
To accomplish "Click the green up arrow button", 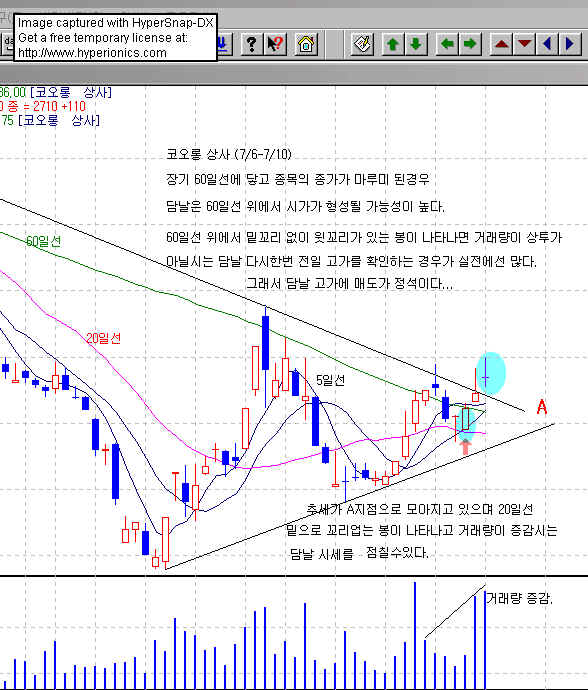I will 393,44.
